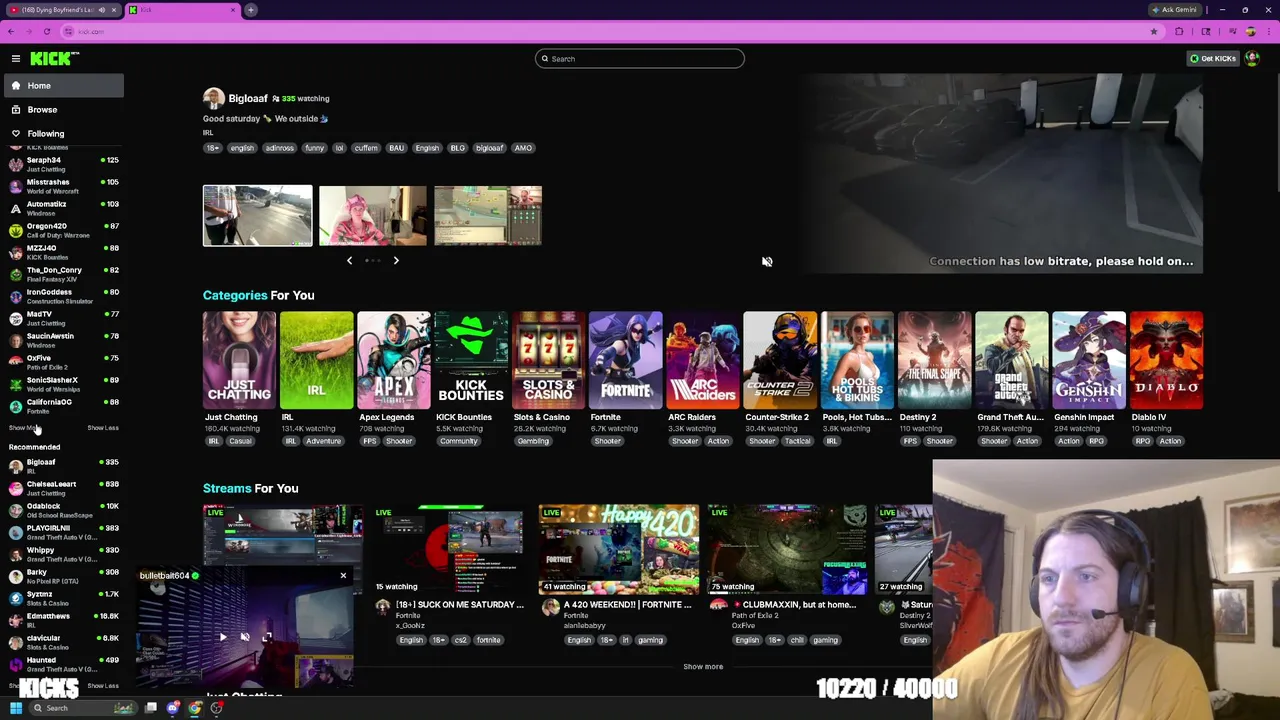Image resolution: width=1280 pixels, height=720 pixels.
Task: Click Ask Gemini button
Action: coord(1174,10)
